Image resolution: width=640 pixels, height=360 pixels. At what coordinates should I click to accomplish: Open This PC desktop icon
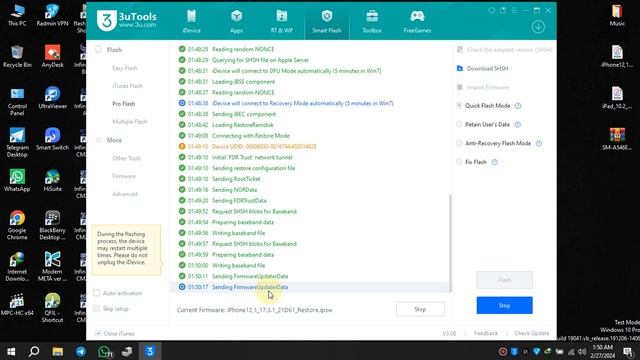point(17,16)
